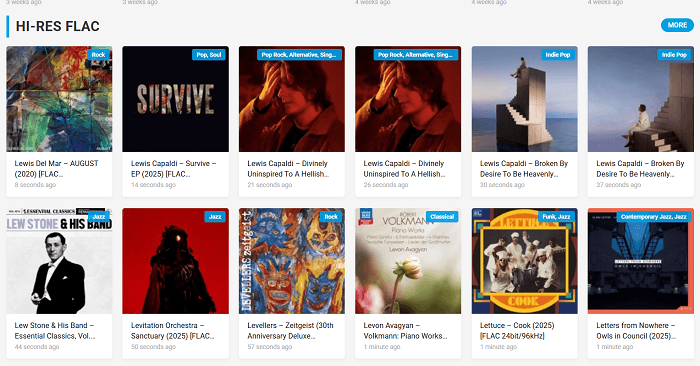700x366 pixels.
Task: Click the '50 seconds ago' timestamp
Action: [x=153, y=347]
